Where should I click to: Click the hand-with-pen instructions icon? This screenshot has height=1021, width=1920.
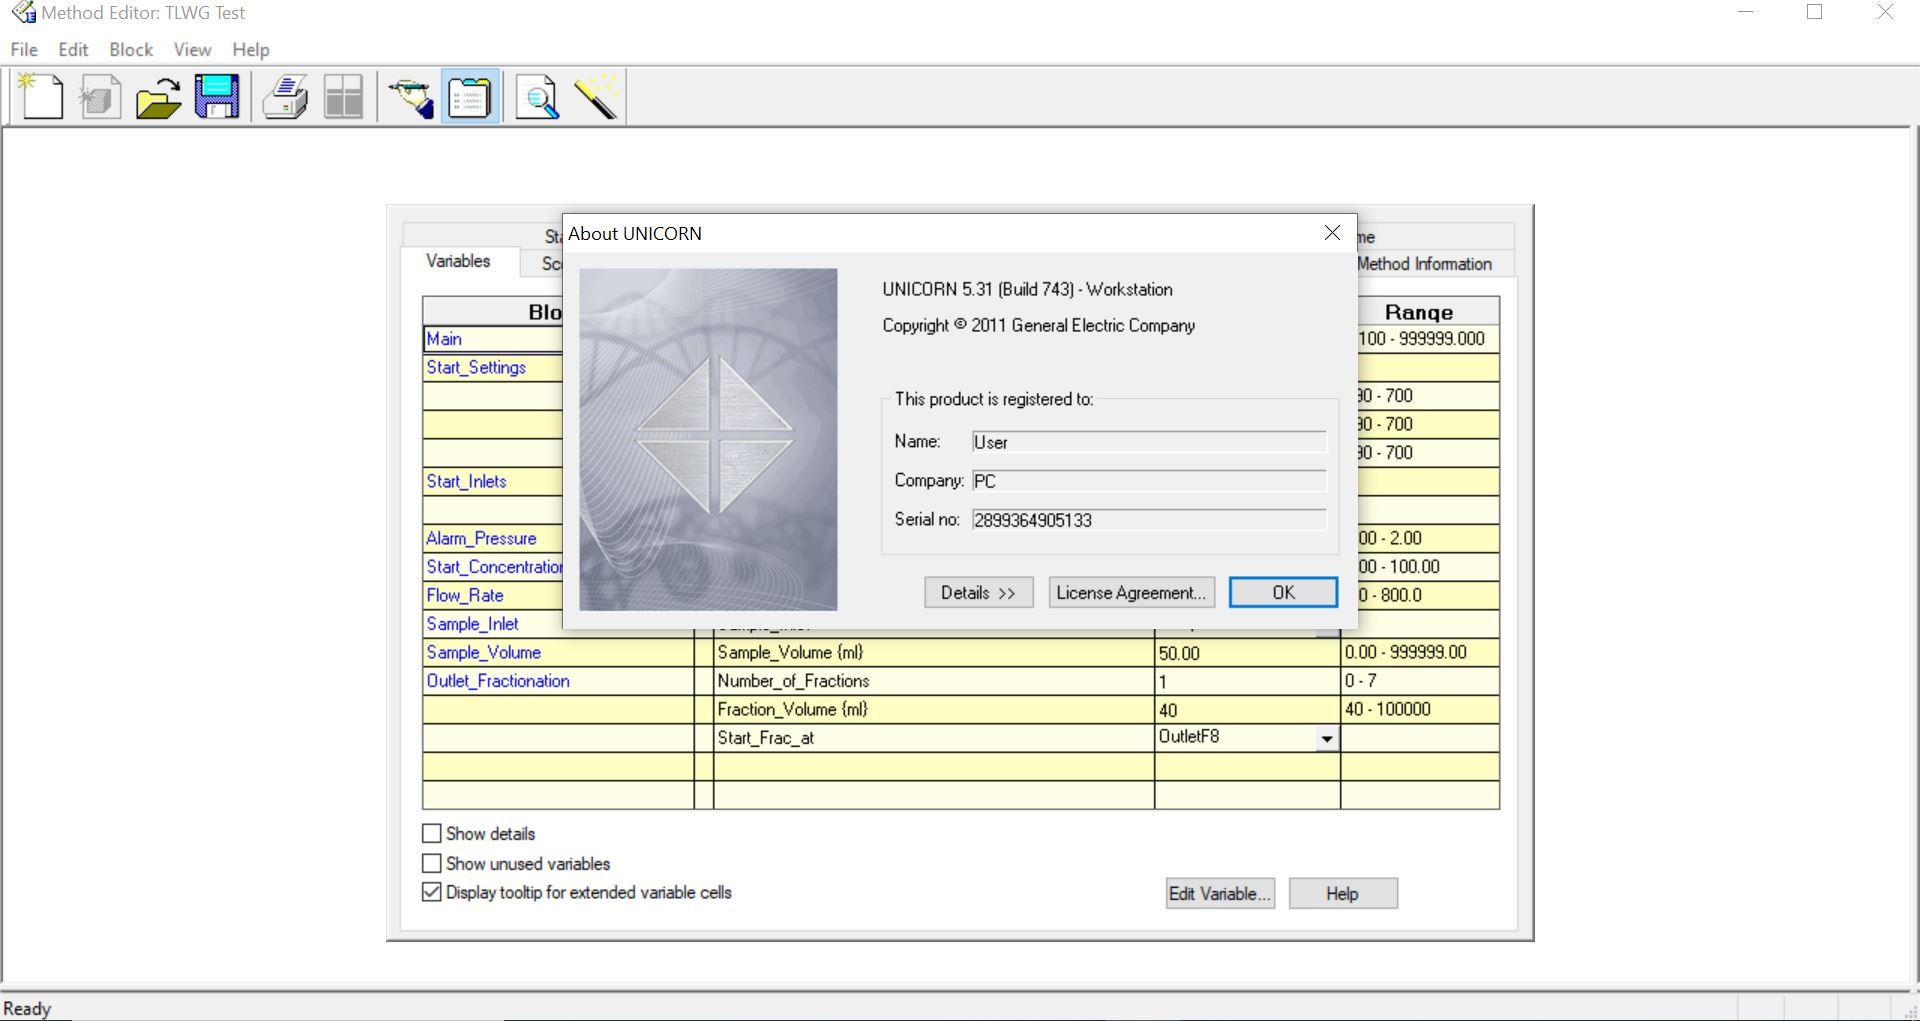411,97
